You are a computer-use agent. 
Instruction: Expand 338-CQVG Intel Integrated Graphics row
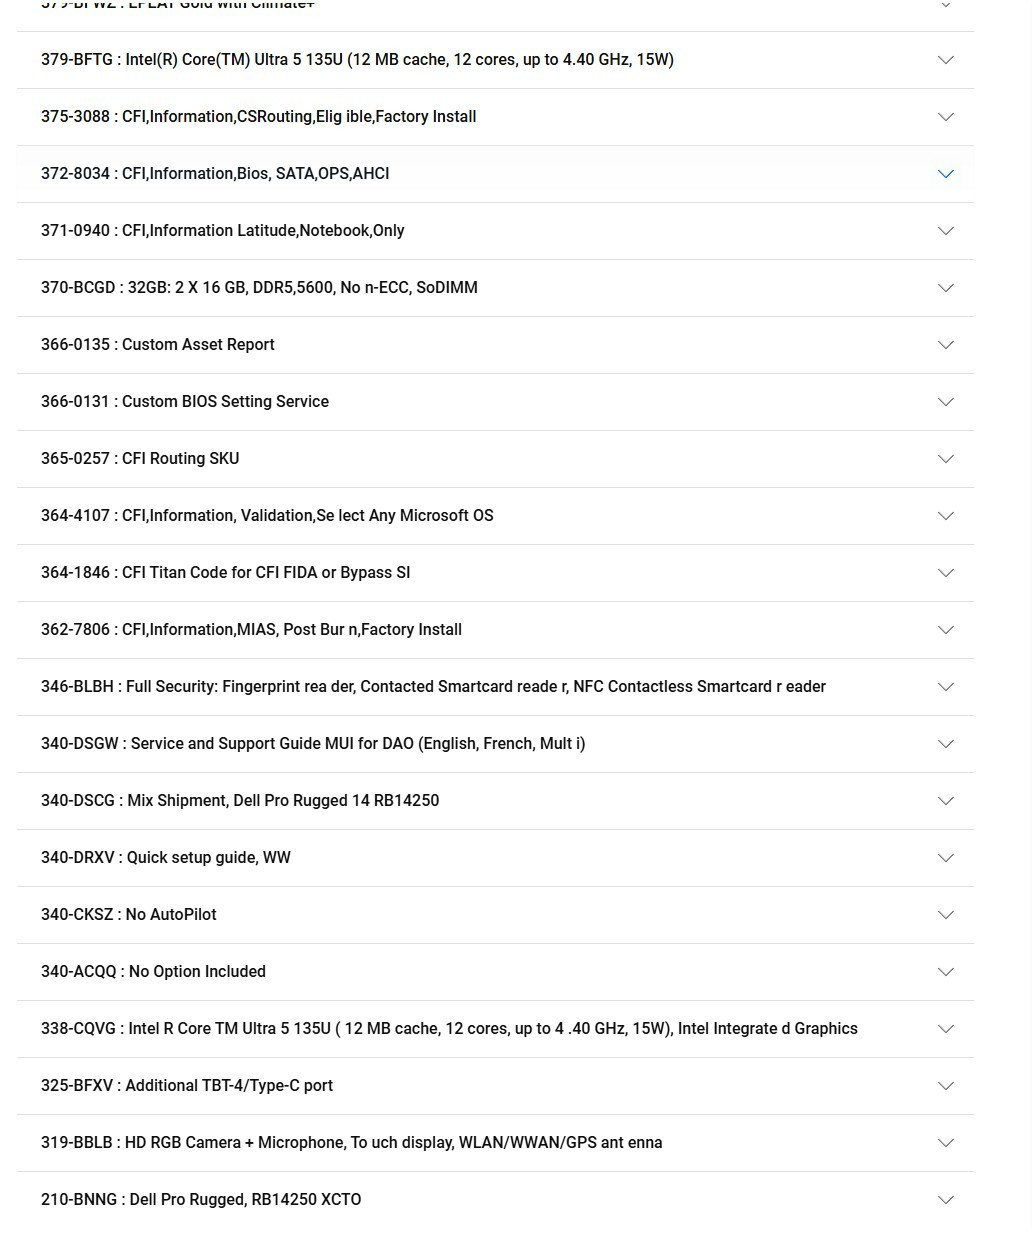click(x=495, y=1029)
